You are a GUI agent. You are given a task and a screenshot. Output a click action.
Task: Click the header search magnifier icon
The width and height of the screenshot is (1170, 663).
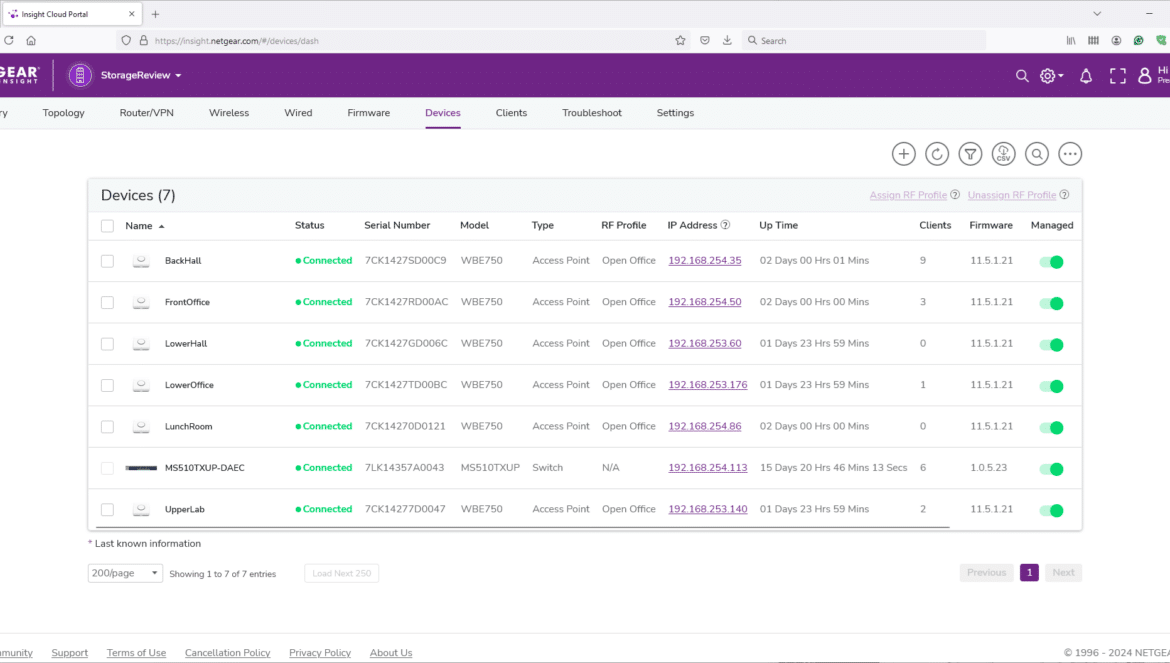pos(1022,75)
